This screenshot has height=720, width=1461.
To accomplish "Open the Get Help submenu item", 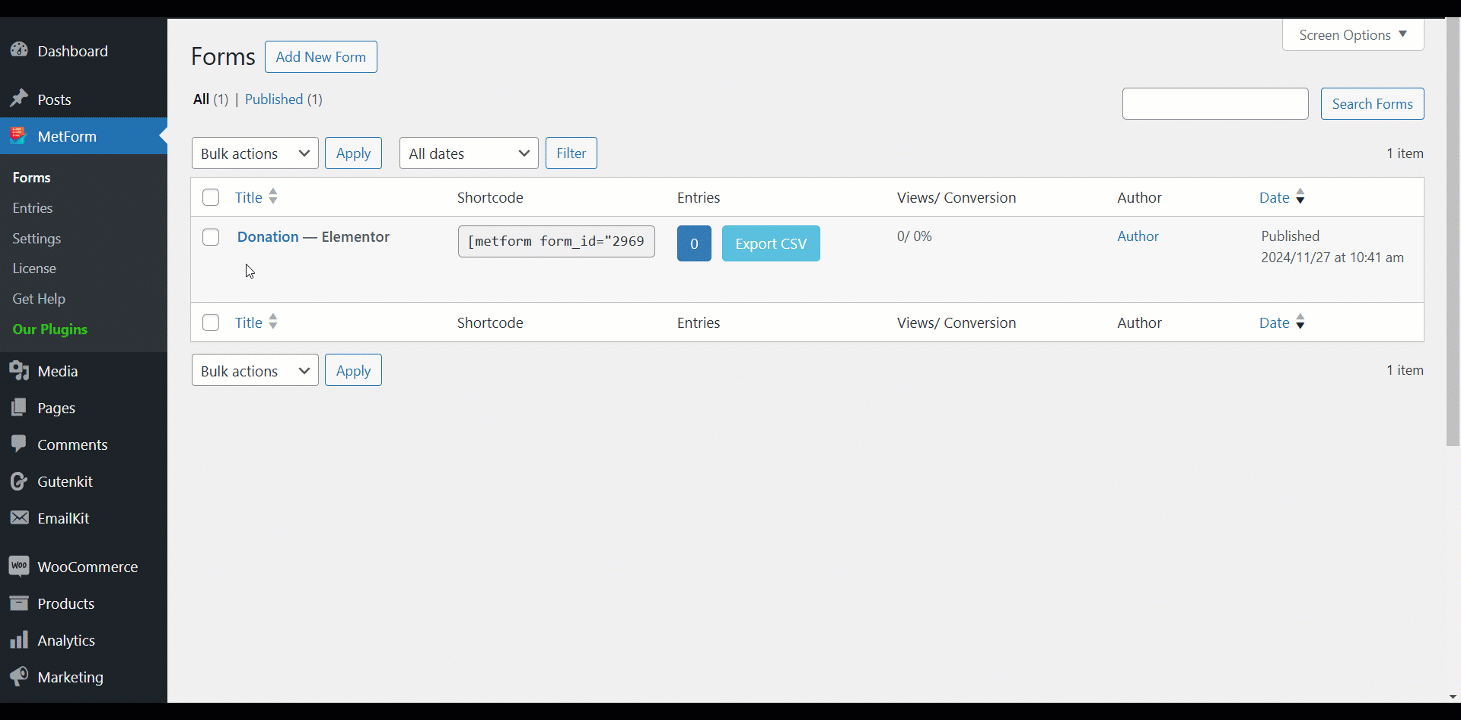I will coord(39,299).
